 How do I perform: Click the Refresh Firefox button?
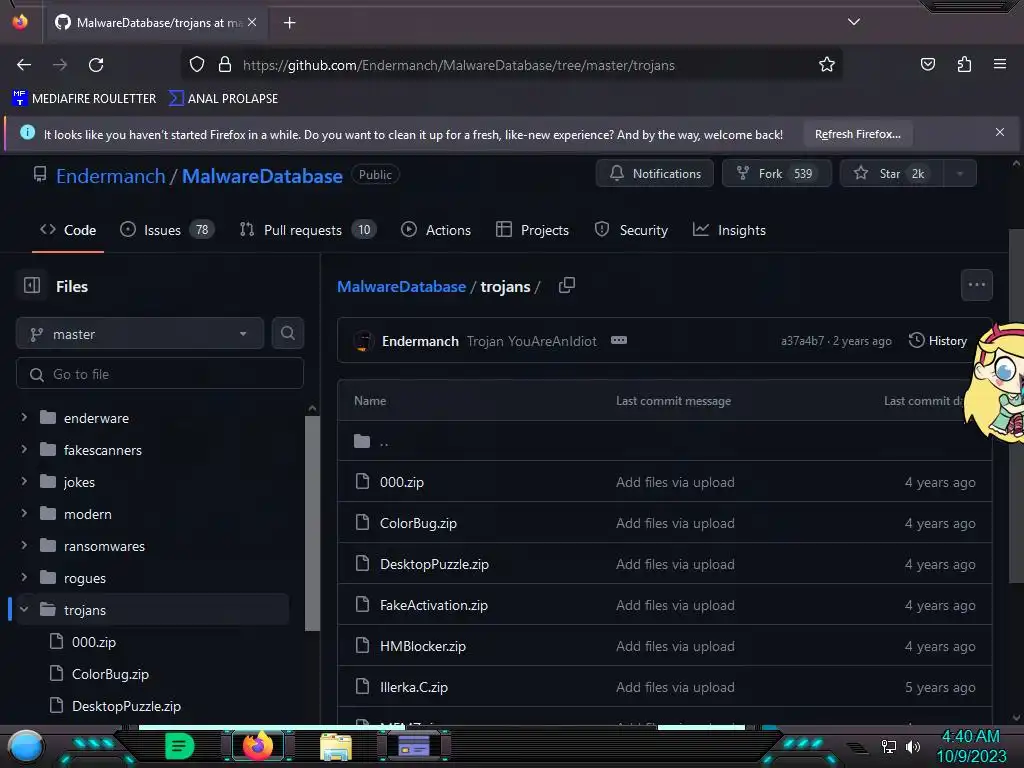[x=857, y=134]
